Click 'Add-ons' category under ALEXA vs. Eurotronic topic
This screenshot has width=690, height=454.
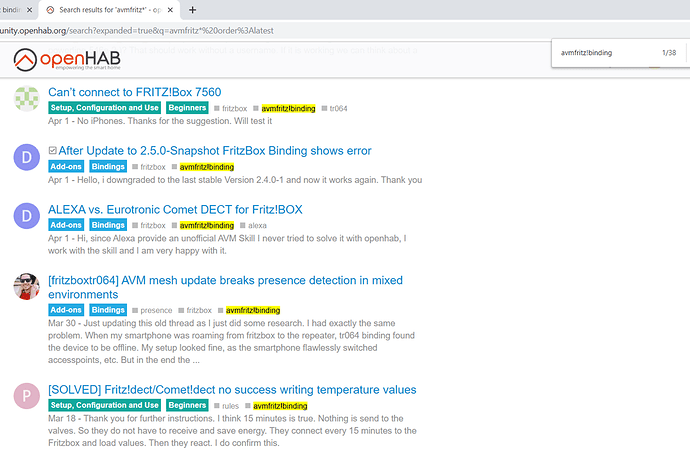click(66, 225)
